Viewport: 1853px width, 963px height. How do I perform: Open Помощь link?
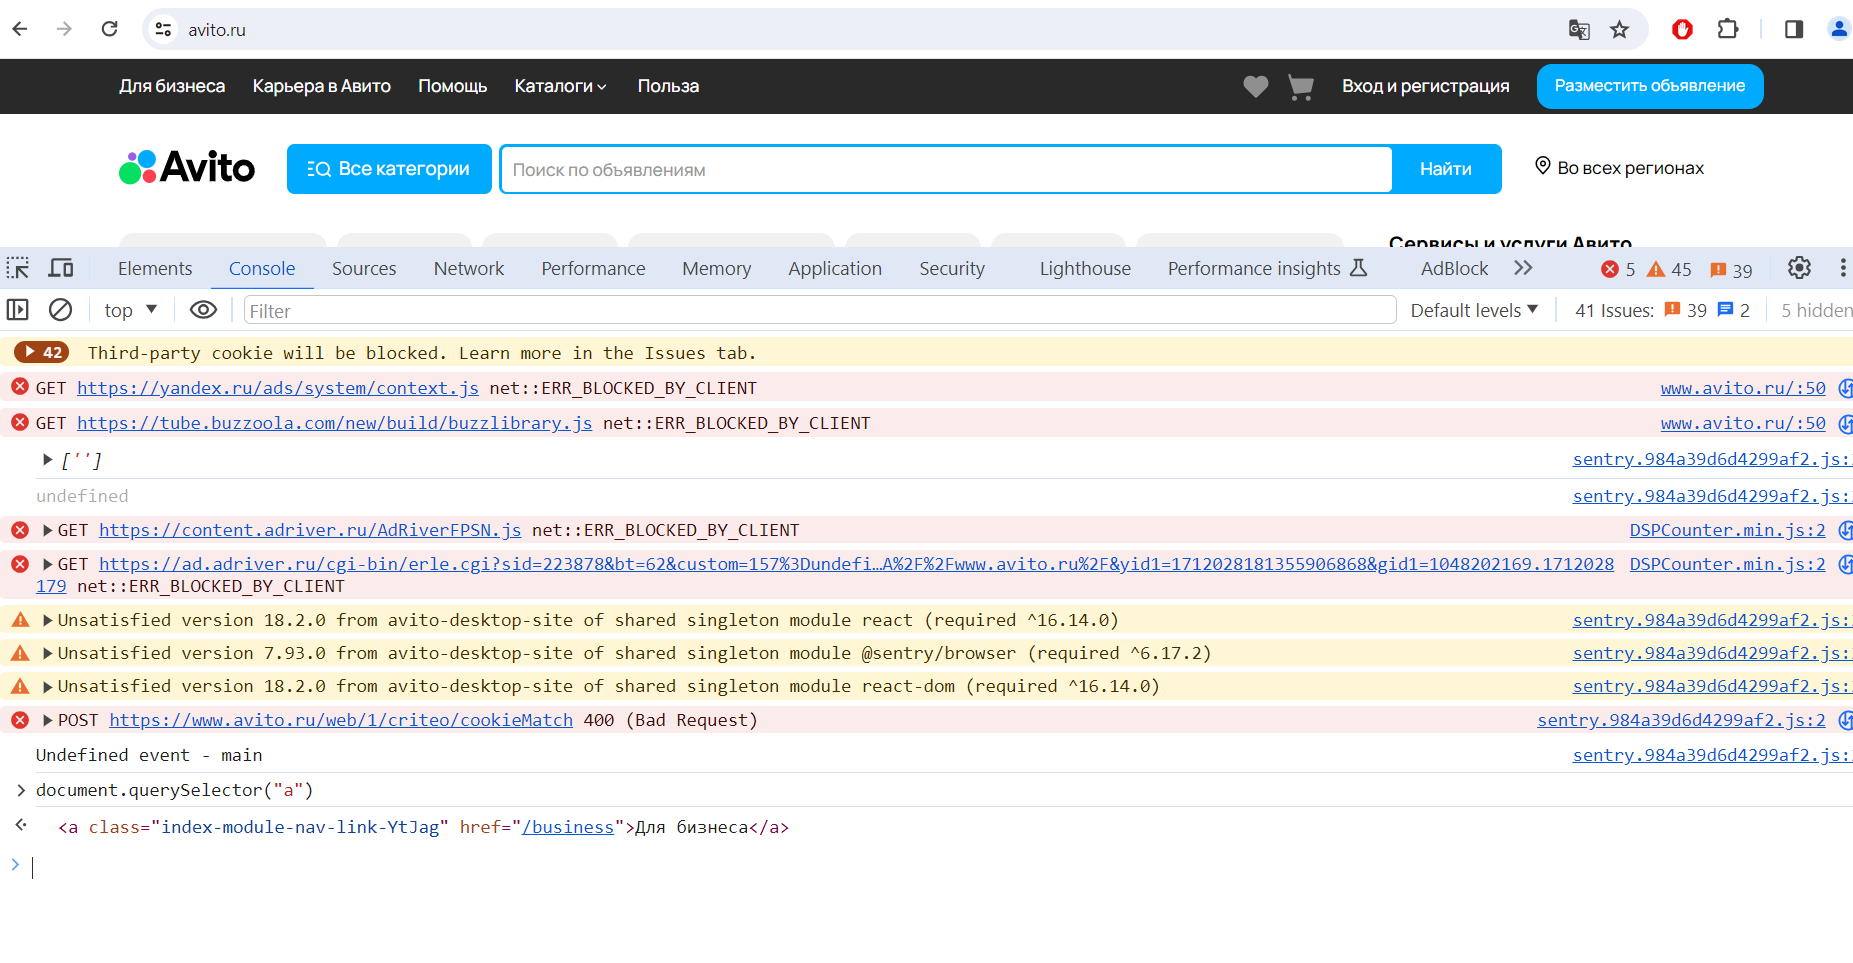(452, 86)
